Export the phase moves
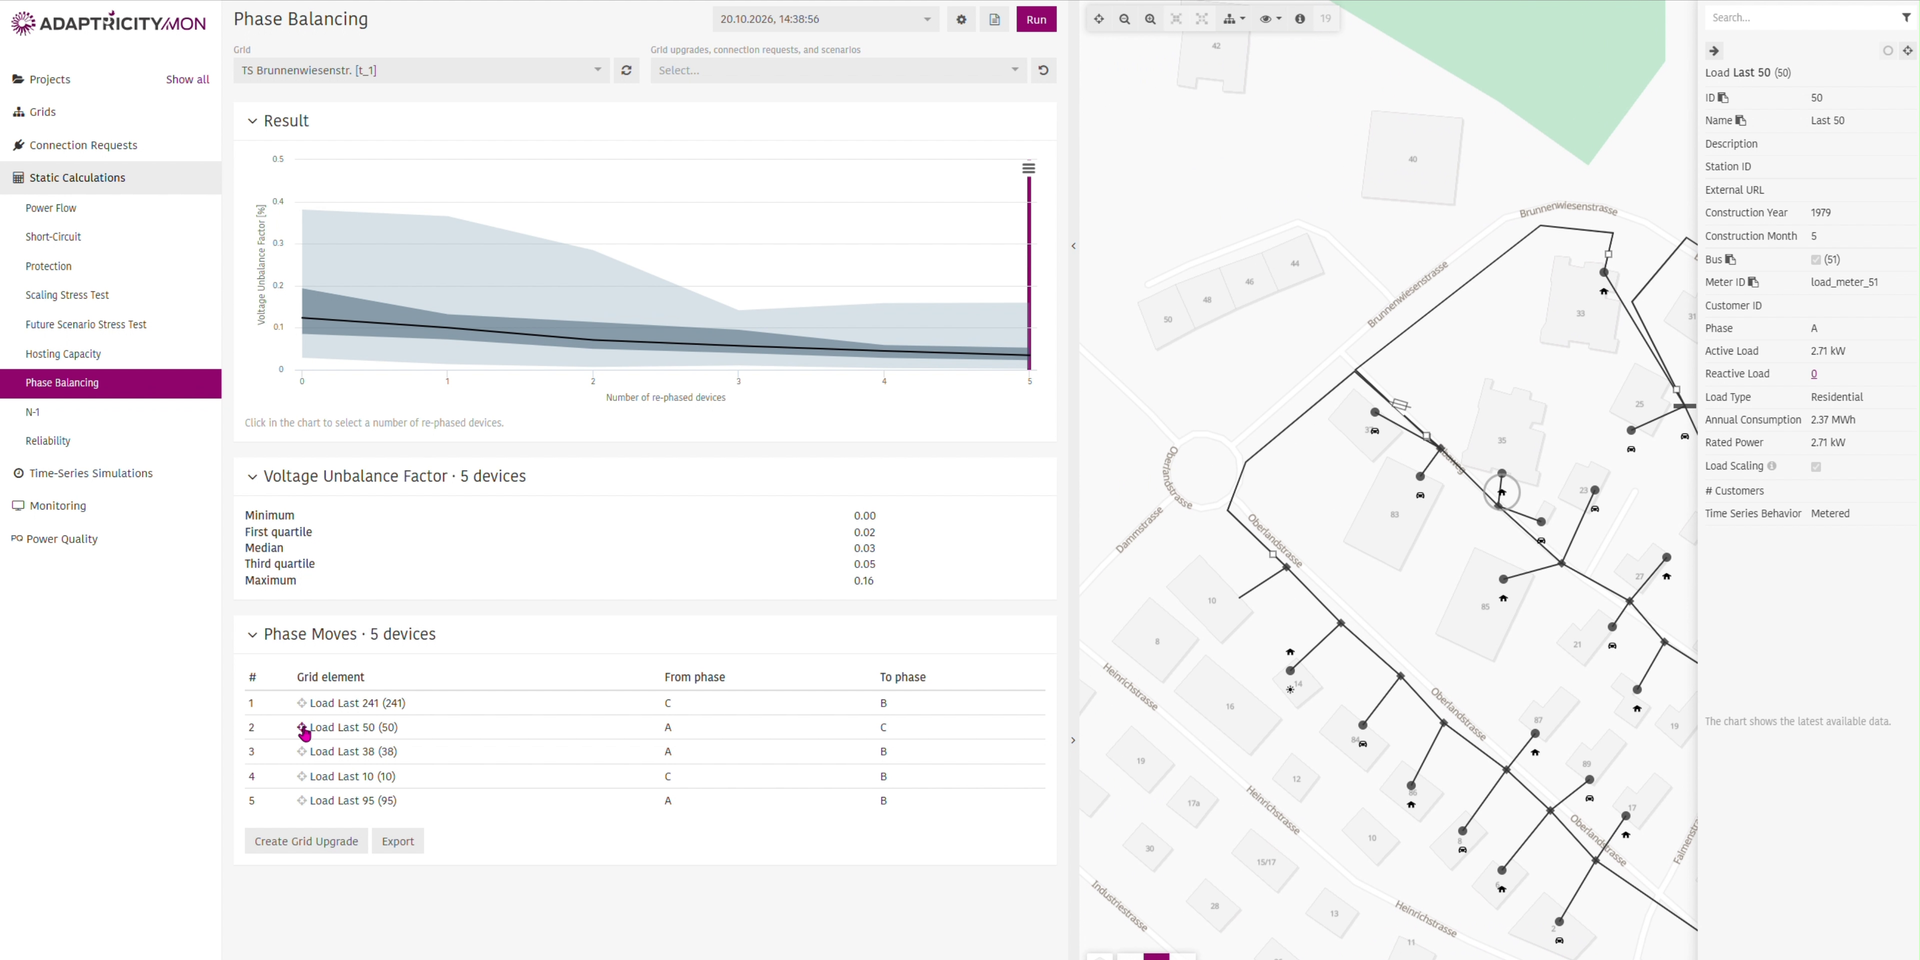1920x960 pixels. point(398,841)
